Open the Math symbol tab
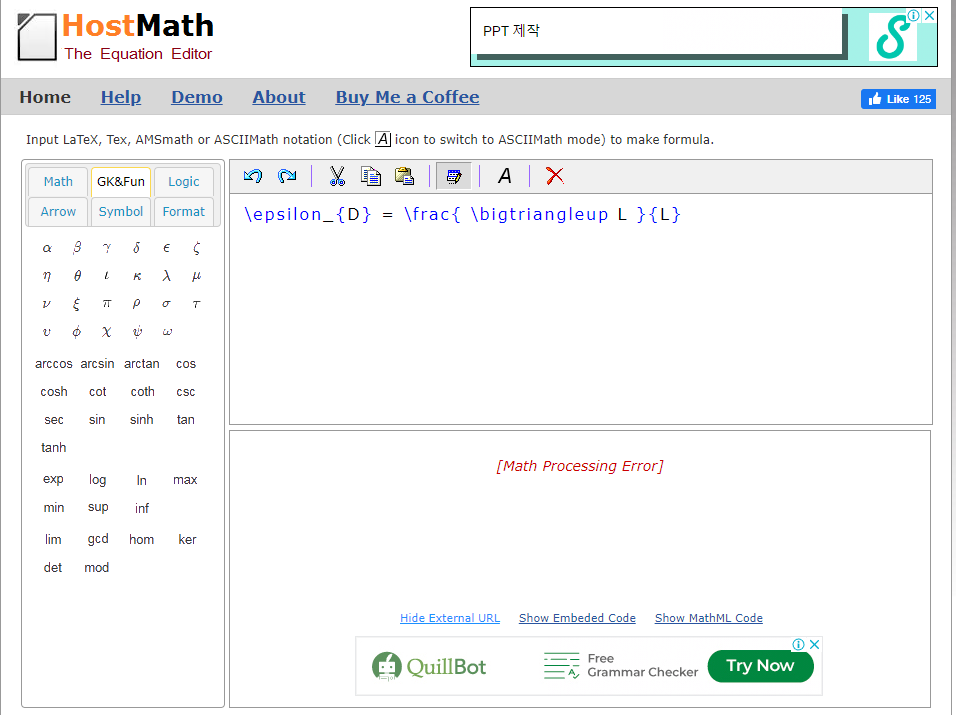 point(58,182)
